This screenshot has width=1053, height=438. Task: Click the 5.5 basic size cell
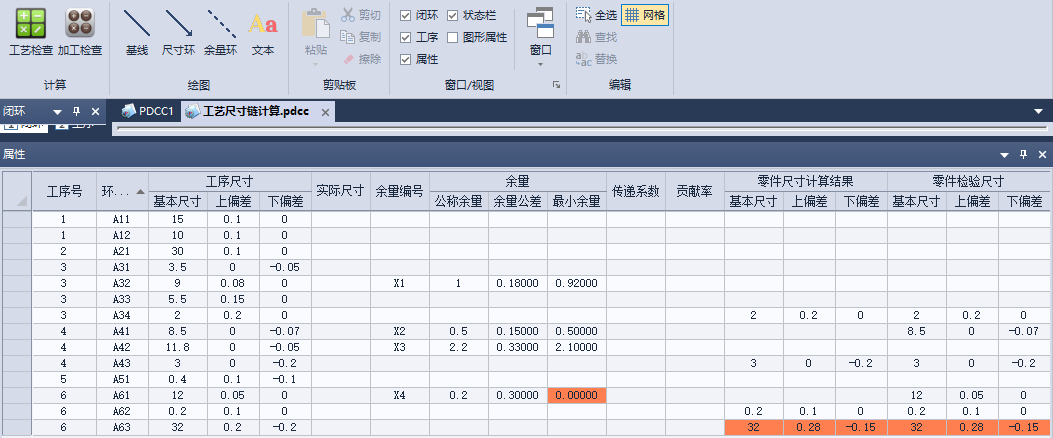click(178, 300)
